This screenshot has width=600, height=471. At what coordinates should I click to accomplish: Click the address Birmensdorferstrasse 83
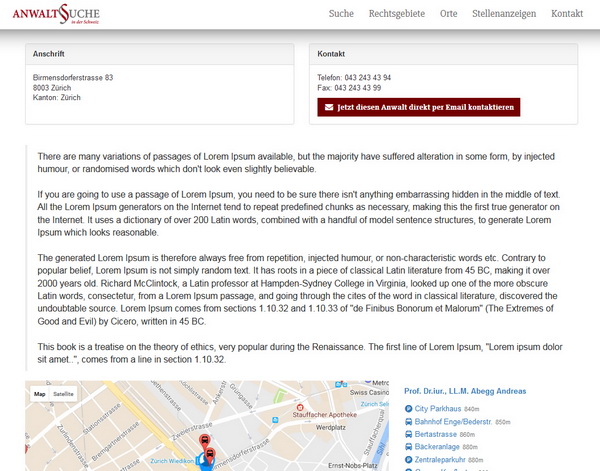(x=73, y=78)
